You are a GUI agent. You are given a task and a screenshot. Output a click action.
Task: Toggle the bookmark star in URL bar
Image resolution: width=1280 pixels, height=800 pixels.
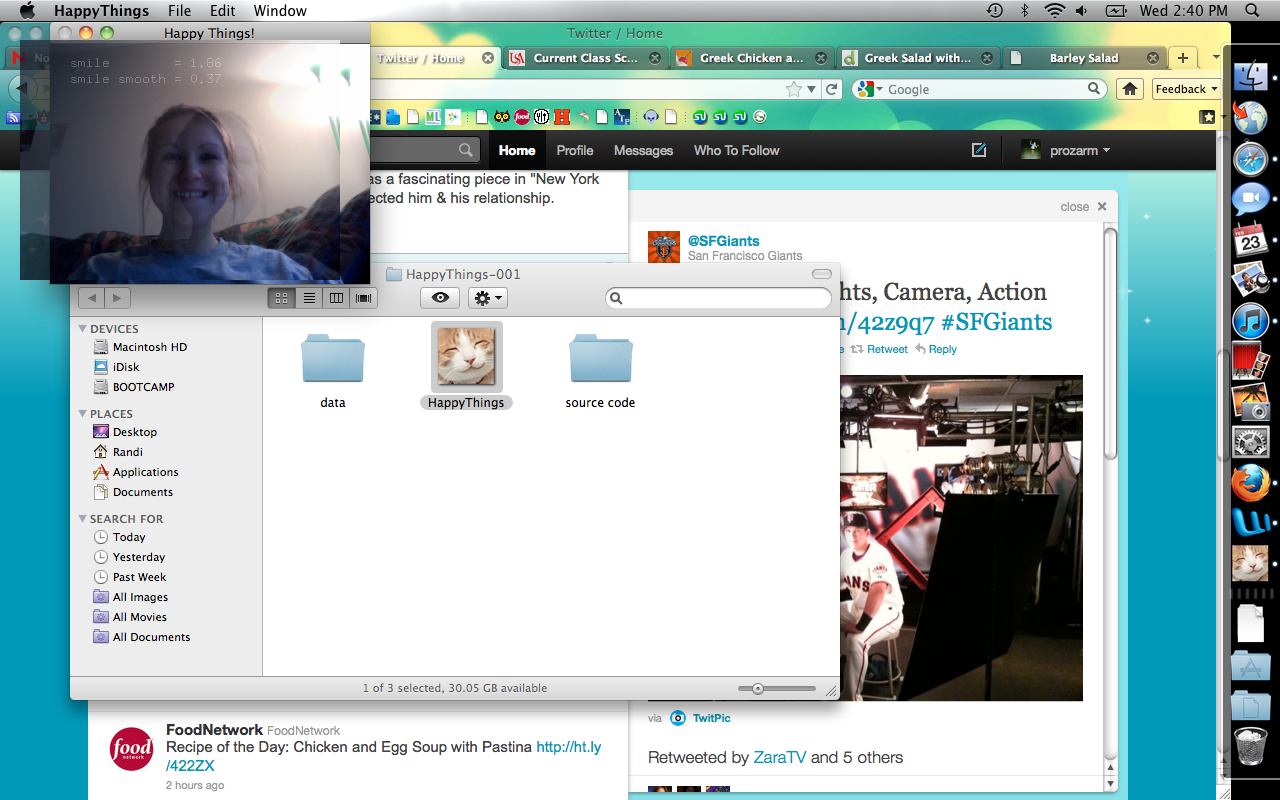pos(794,89)
